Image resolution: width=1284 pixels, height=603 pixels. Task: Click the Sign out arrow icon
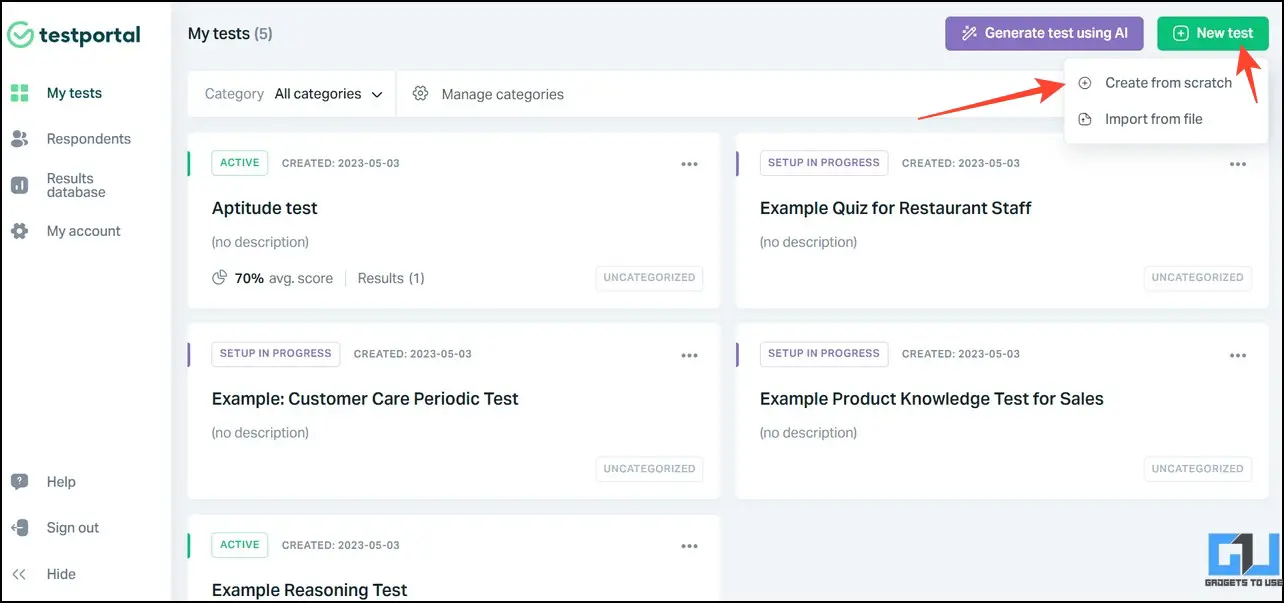(x=19, y=528)
